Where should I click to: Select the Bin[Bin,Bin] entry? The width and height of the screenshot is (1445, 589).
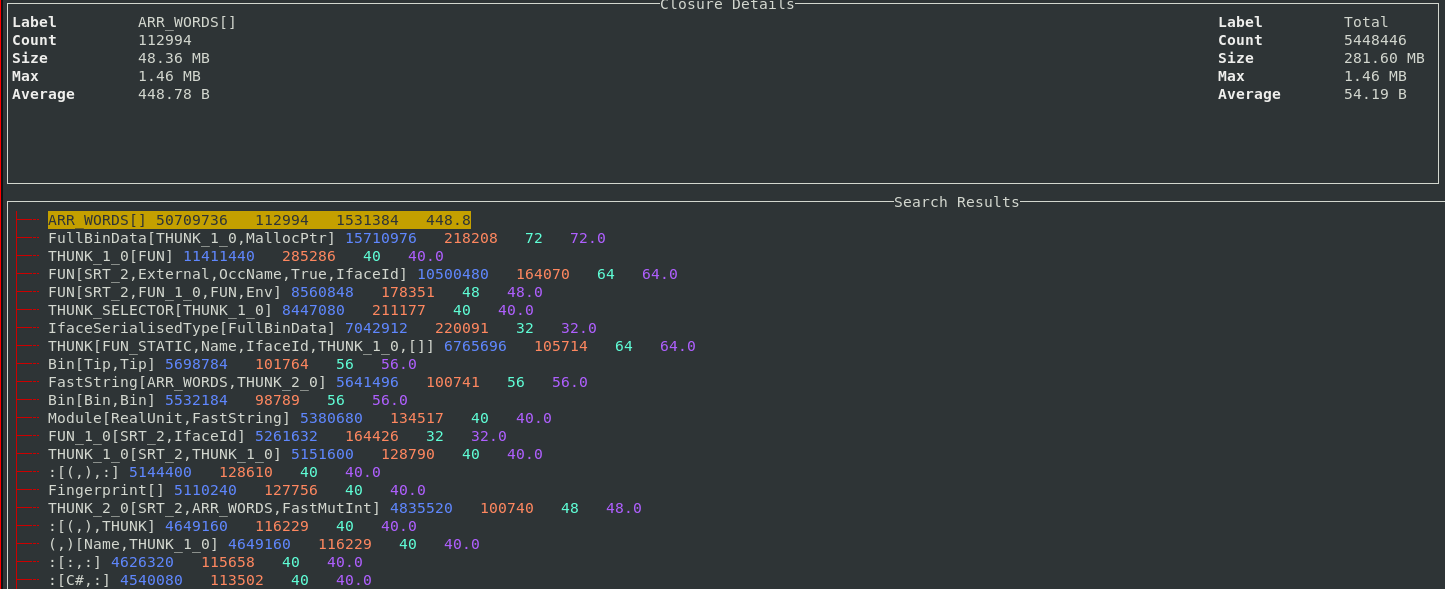click(x=101, y=400)
